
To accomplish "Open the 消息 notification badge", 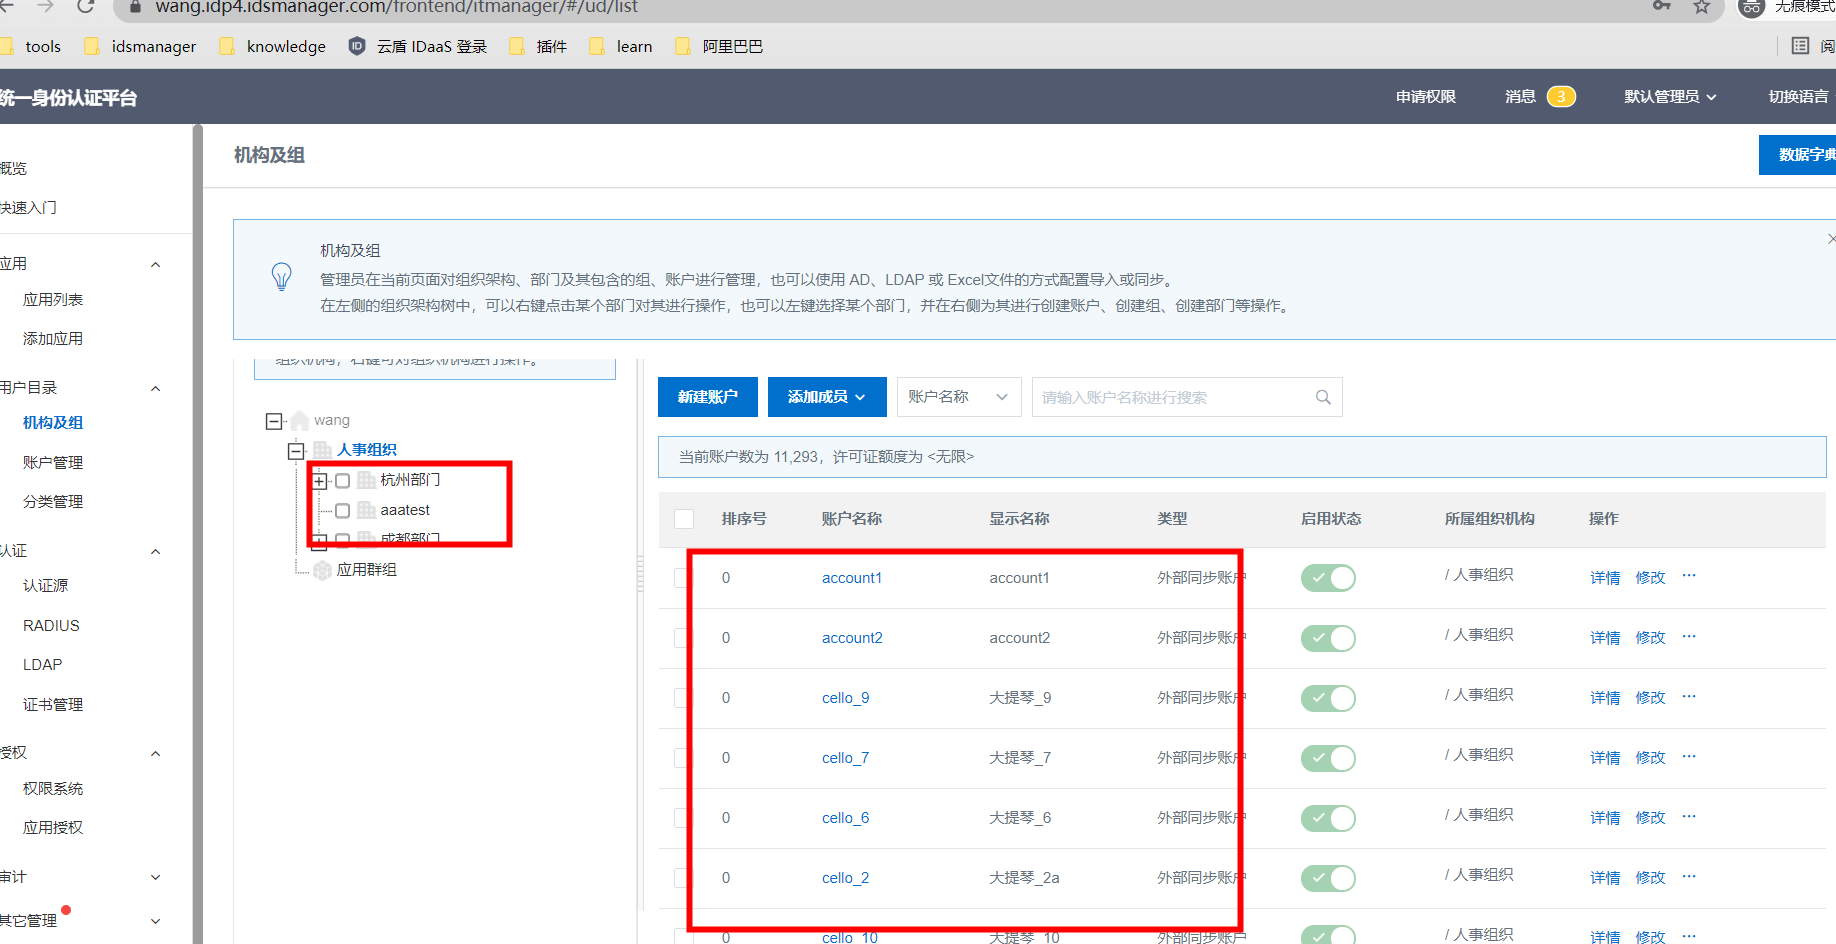I will pyautogui.click(x=1560, y=97).
